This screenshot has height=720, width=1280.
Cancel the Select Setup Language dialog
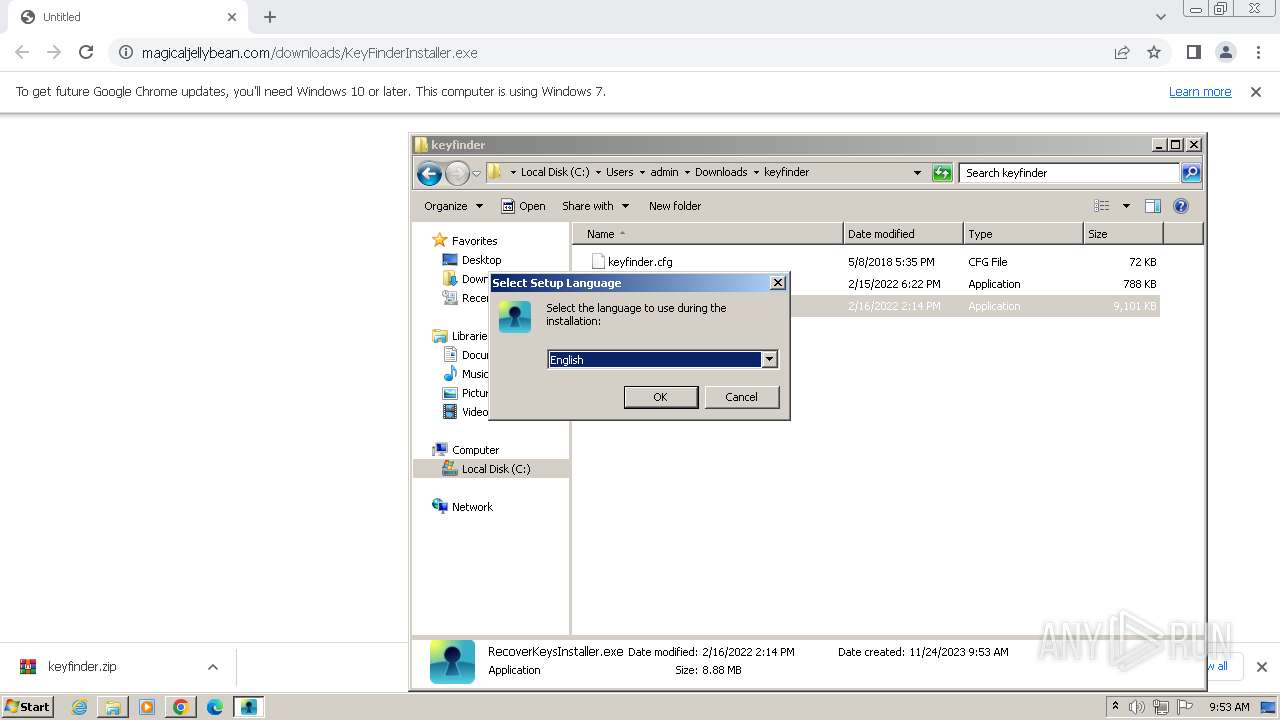pyautogui.click(x=741, y=397)
